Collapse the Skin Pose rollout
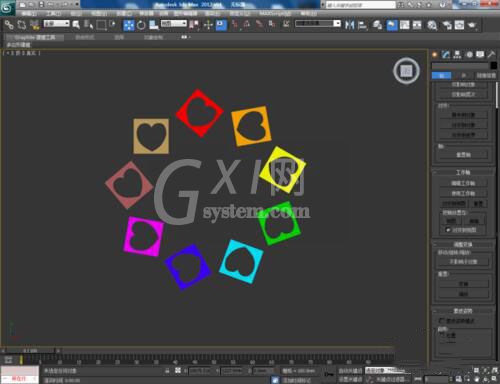The image size is (500, 384). click(463, 311)
